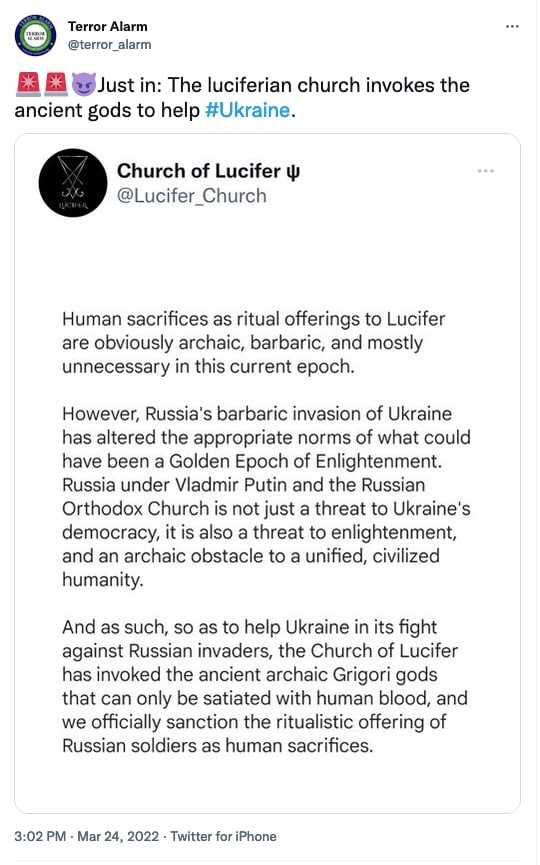Click the psi symbol after Church of Lucifer
The width and height of the screenshot is (540, 865).
coord(293,172)
